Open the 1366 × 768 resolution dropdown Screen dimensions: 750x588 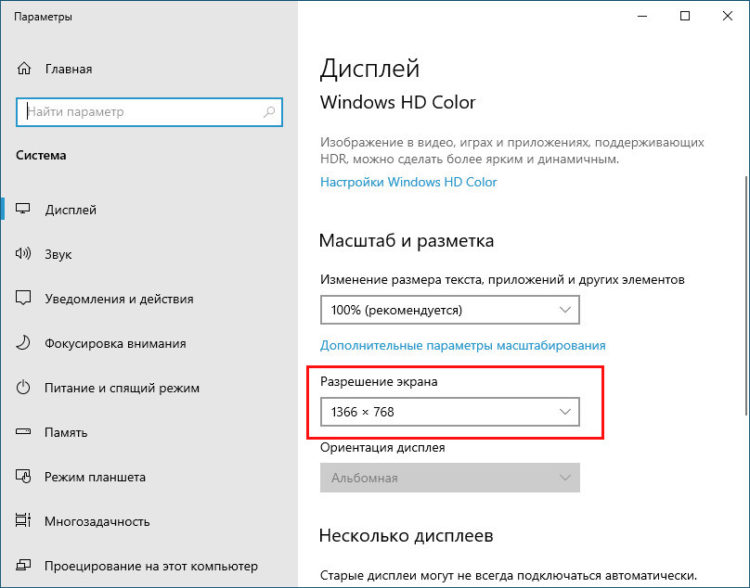(x=449, y=412)
